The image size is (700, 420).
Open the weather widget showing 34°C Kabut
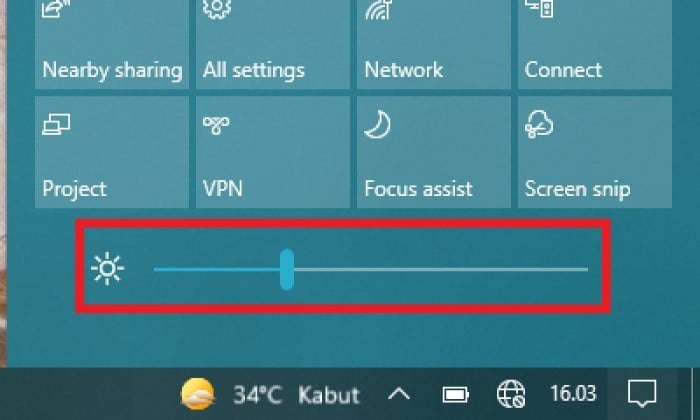click(x=270, y=394)
